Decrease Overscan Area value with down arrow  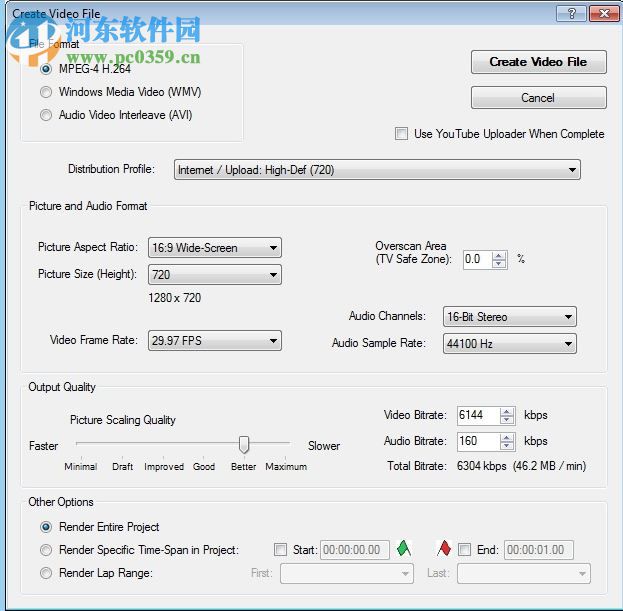pos(499,264)
